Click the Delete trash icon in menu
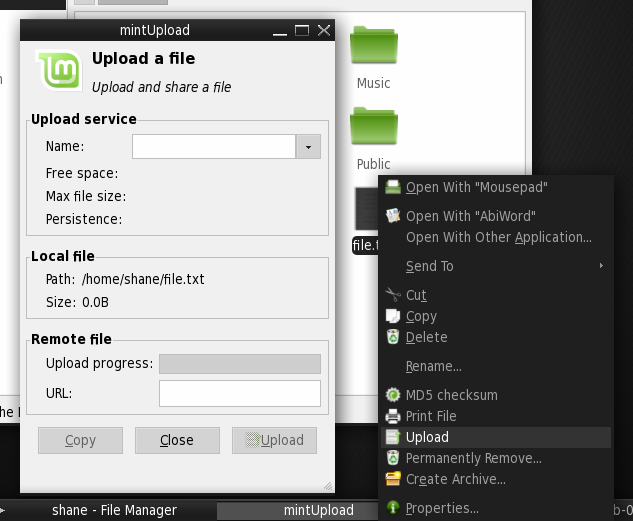Image resolution: width=633 pixels, height=521 pixels. pos(393,337)
